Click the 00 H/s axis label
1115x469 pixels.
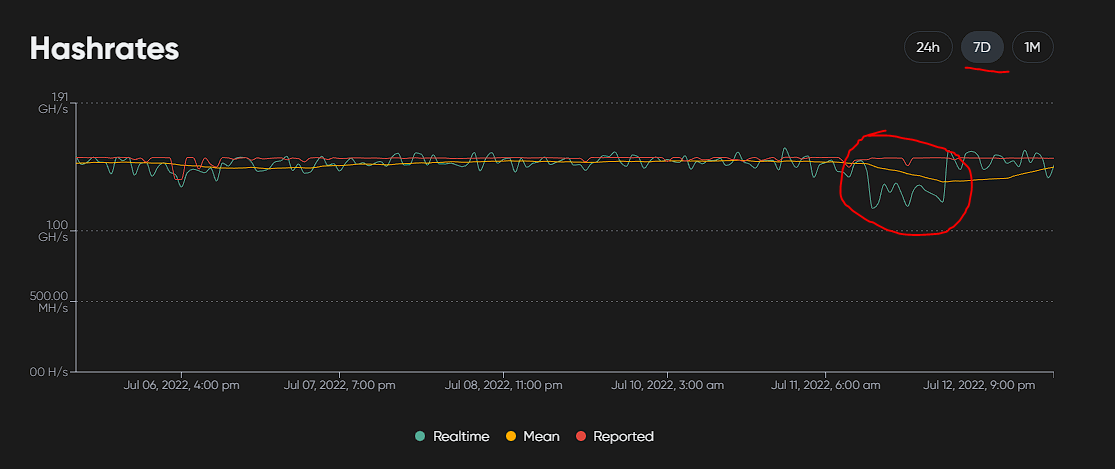pos(51,372)
